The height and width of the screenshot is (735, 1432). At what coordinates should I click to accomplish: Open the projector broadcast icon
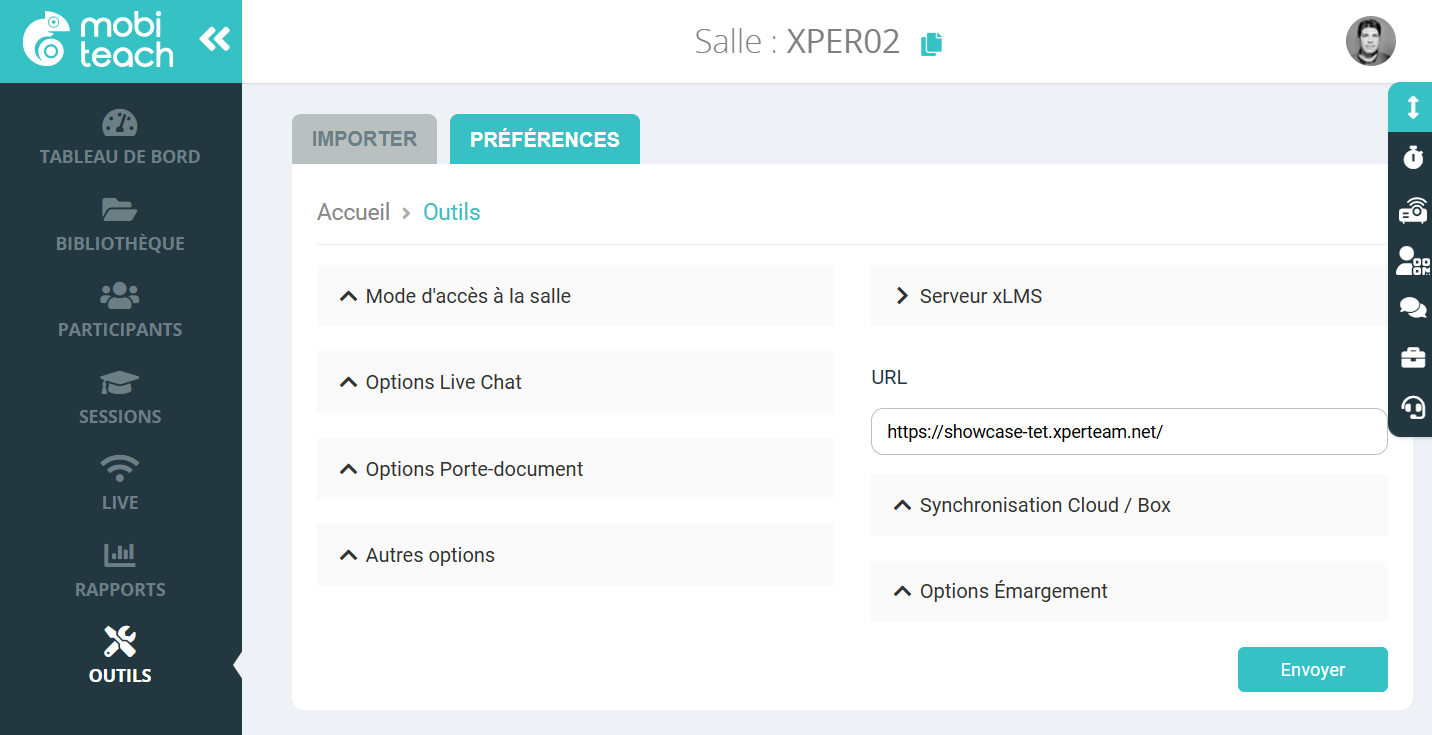pyautogui.click(x=1412, y=210)
